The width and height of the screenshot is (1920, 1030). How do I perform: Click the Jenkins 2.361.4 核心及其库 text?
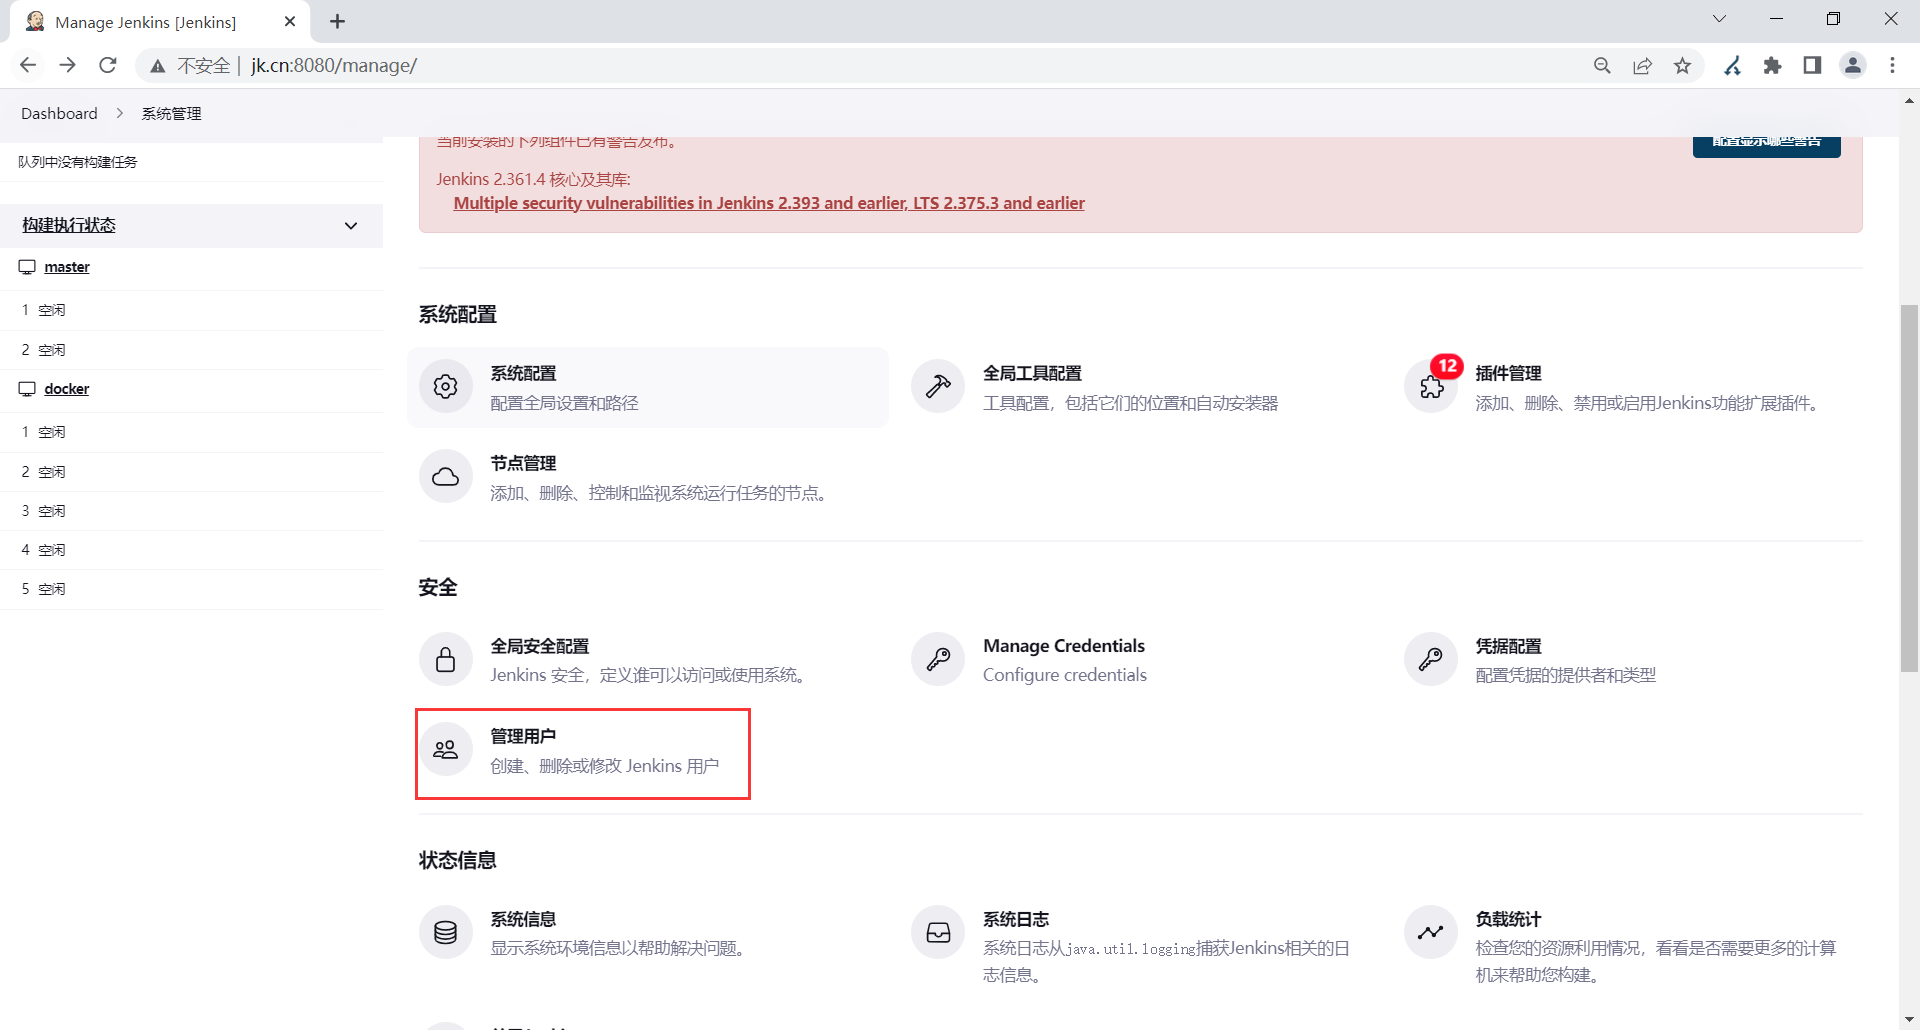[x=533, y=179]
